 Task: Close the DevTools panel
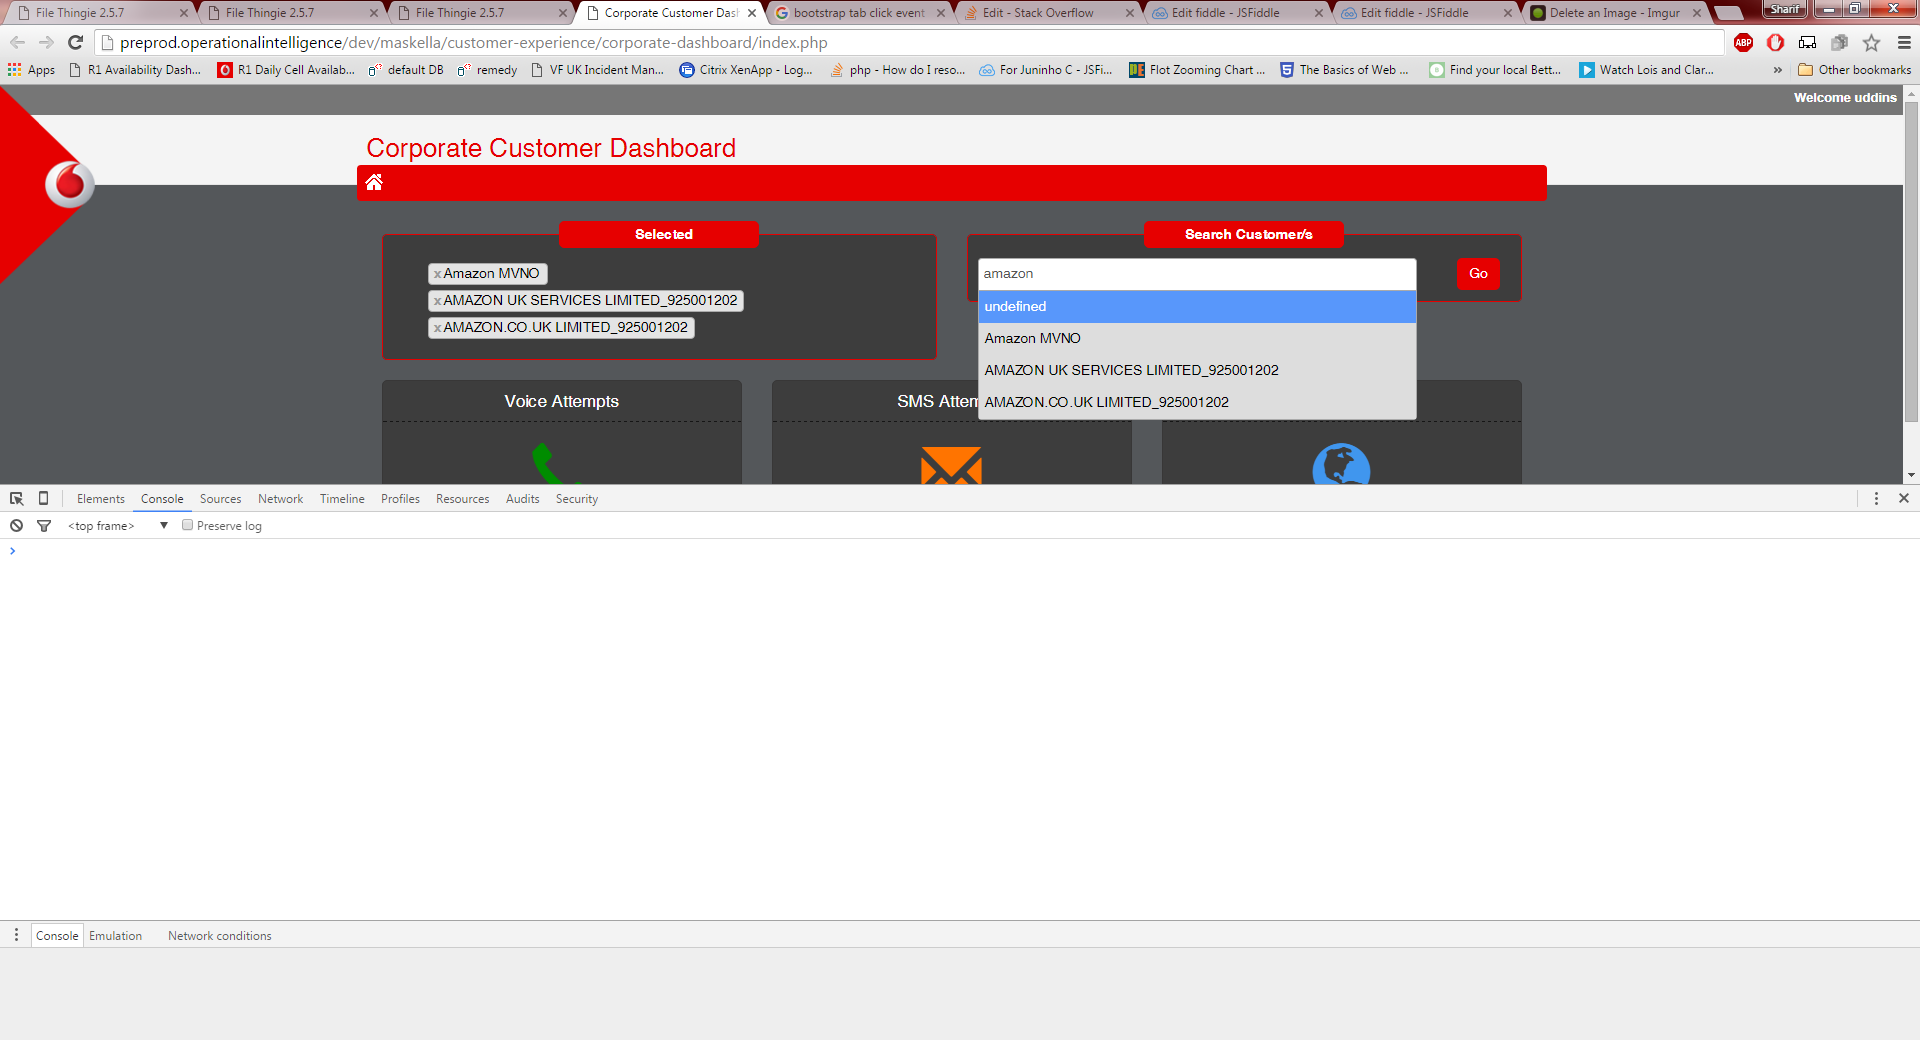pyautogui.click(x=1904, y=499)
